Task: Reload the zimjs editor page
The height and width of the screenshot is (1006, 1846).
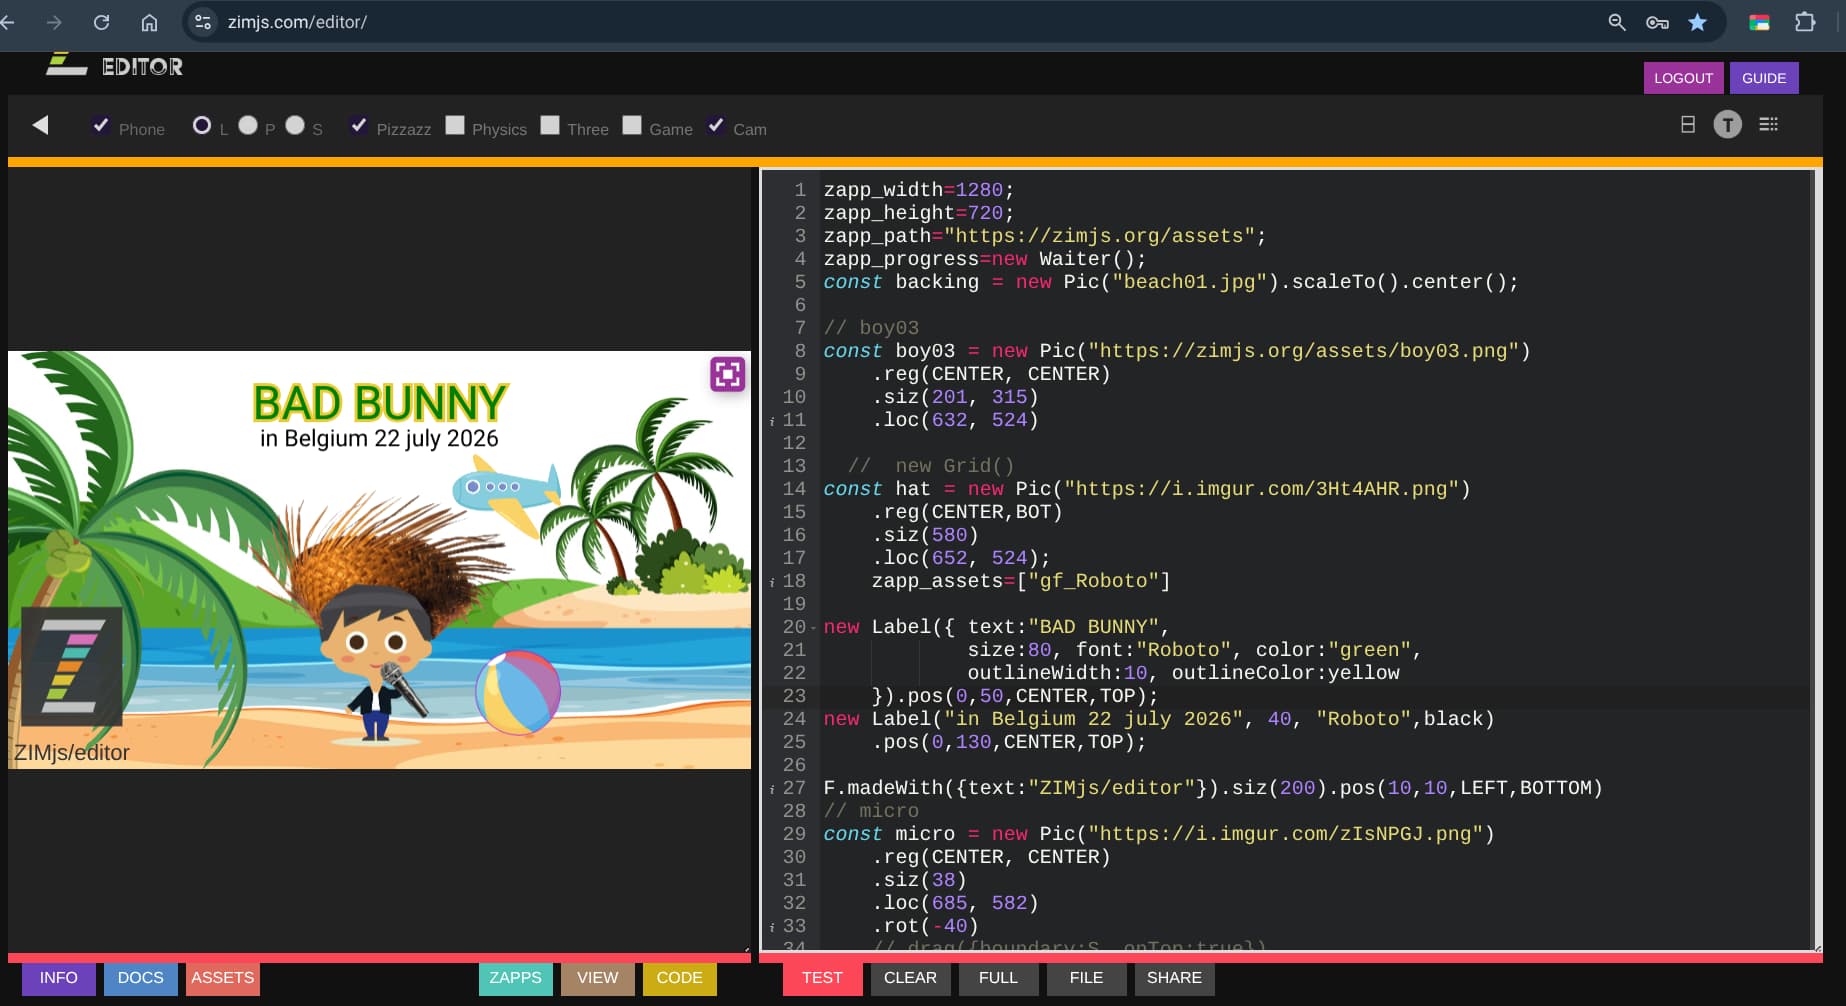Action: coord(101,22)
